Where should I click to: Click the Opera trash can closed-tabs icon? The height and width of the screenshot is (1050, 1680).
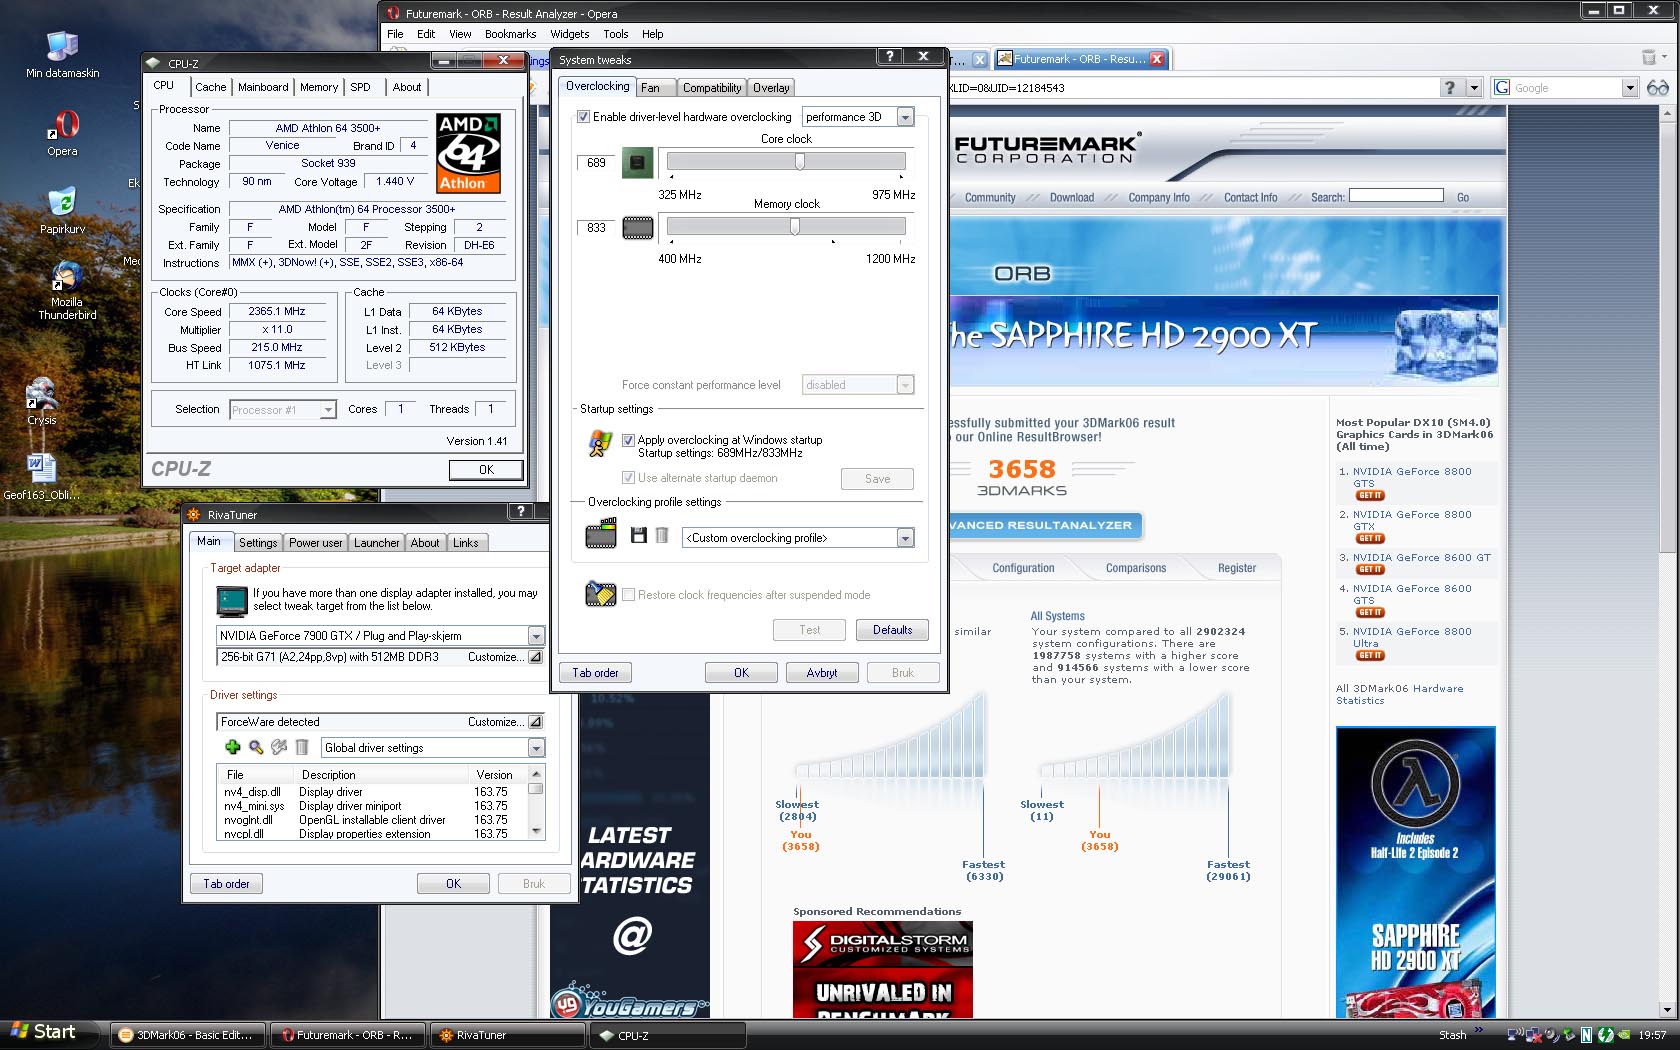(1649, 58)
